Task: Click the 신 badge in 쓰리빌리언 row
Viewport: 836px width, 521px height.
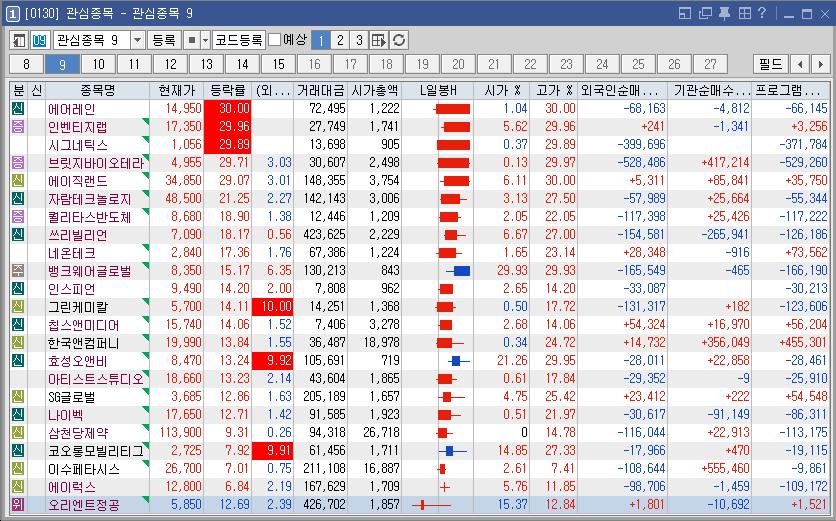Action: 18,235
